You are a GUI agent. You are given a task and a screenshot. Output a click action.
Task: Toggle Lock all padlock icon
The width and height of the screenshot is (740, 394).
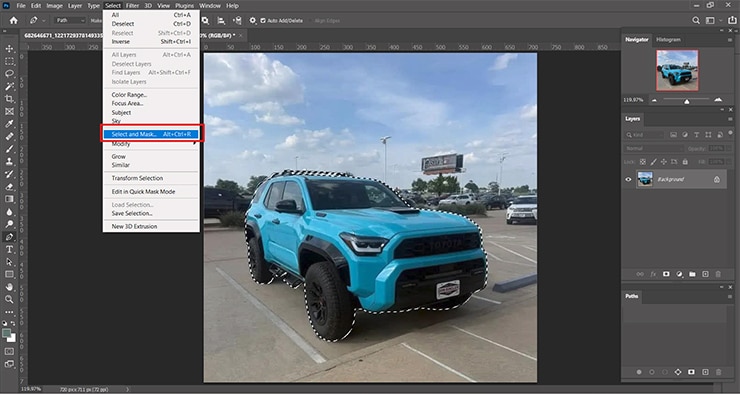pyautogui.click(x=685, y=162)
